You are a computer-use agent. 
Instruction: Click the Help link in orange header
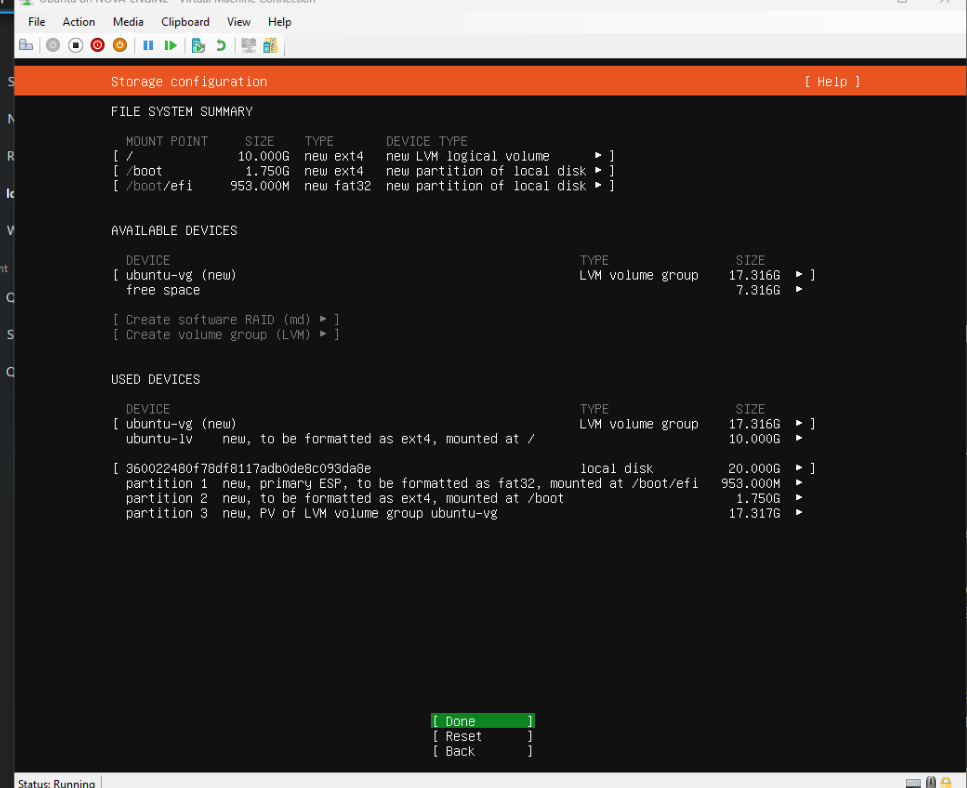(831, 82)
